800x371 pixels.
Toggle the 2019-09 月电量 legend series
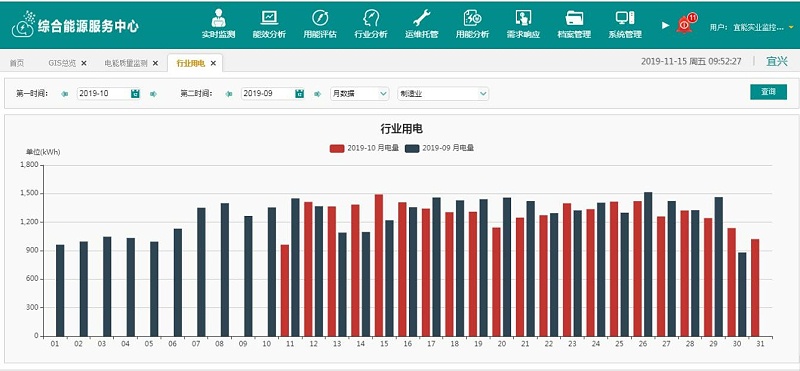pos(439,148)
